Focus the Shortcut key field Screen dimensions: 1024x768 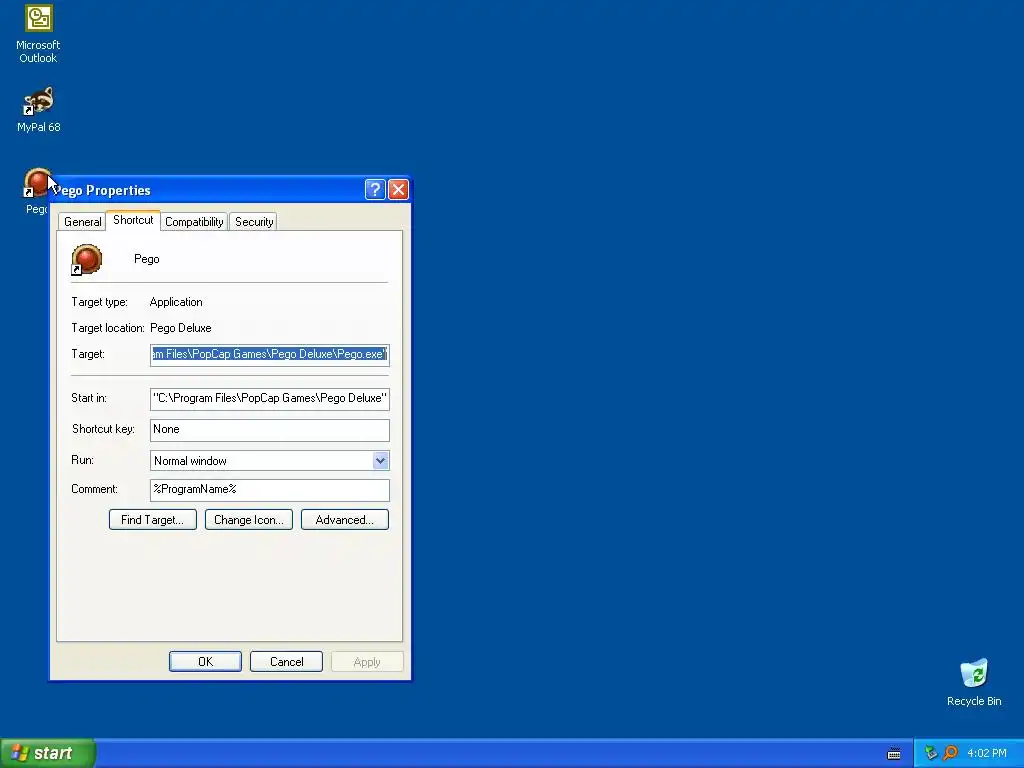[270, 430]
